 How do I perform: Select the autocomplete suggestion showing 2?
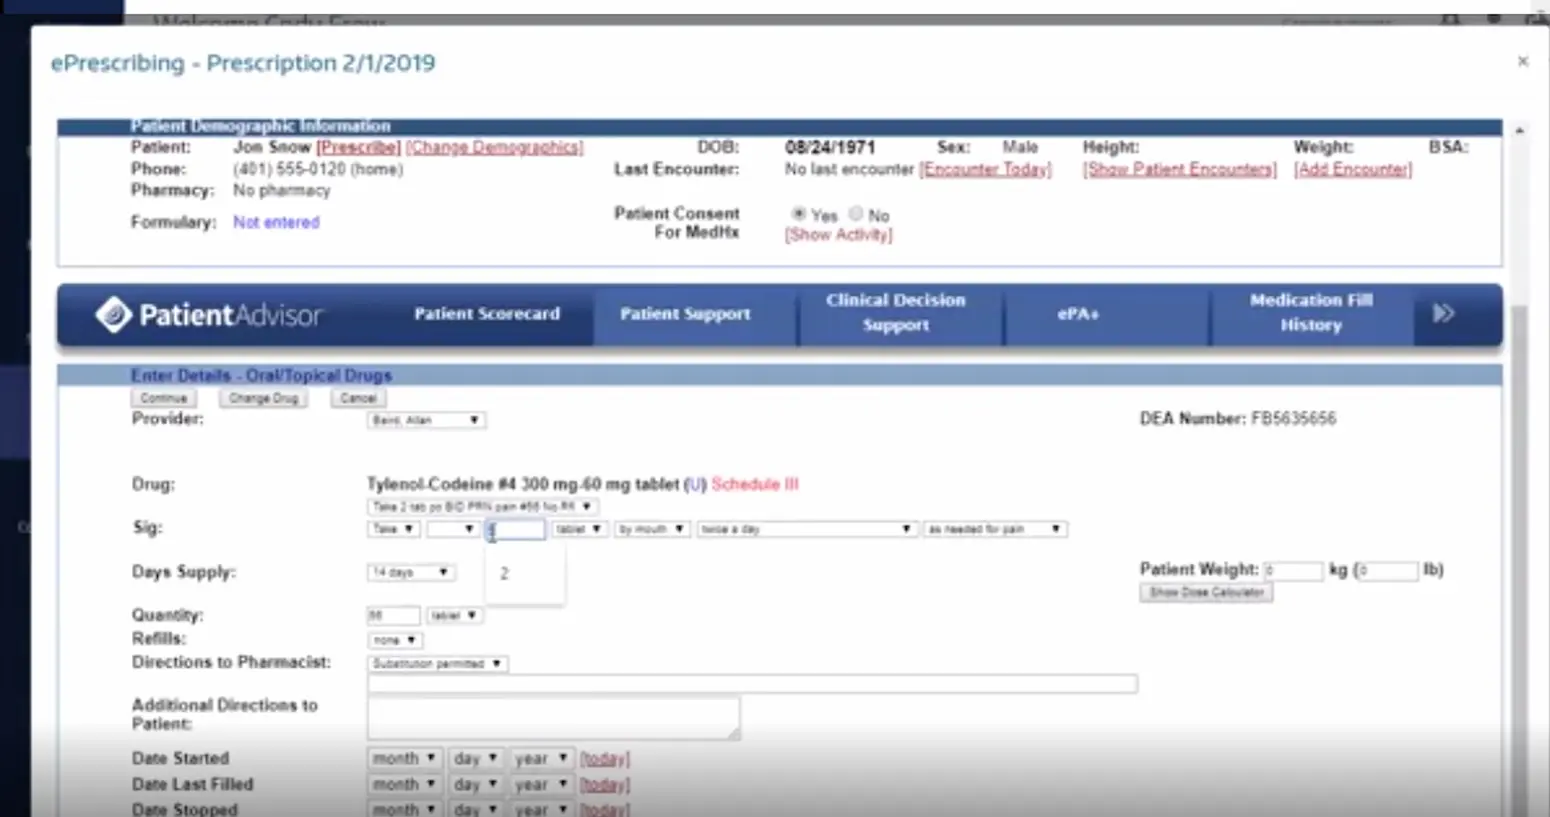[x=503, y=573]
